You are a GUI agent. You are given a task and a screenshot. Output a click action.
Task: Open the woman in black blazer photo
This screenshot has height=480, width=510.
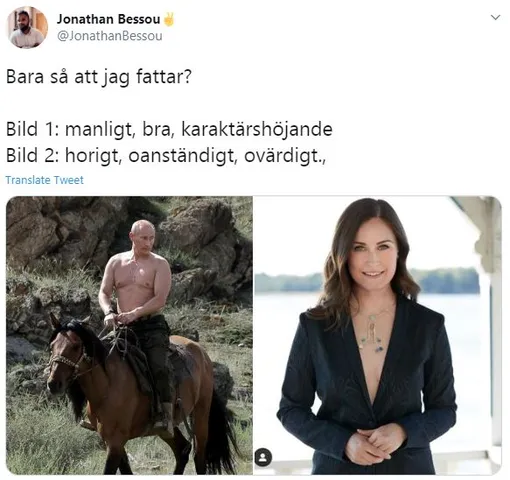[x=378, y=335]
